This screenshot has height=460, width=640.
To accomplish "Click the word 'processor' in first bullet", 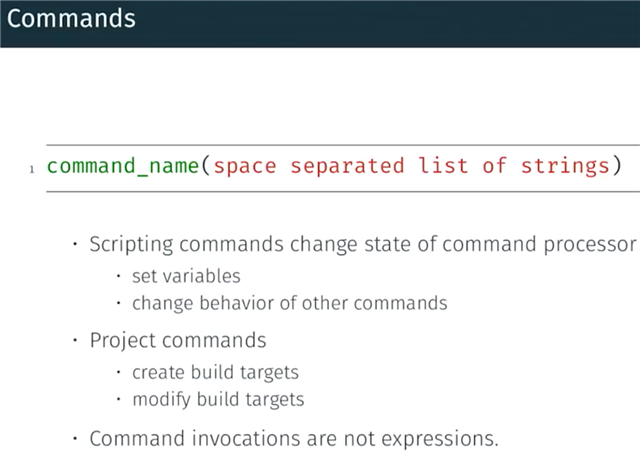I will tap(590, 245).
